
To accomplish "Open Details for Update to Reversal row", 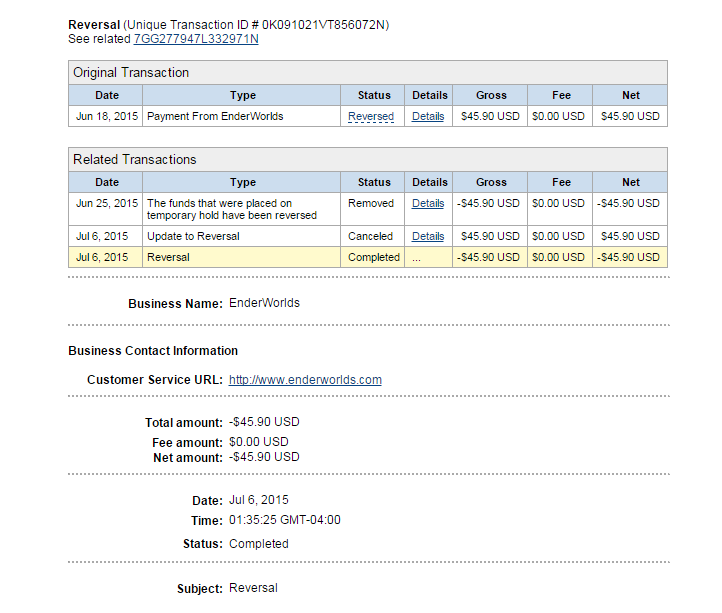I will click(428, 236).
